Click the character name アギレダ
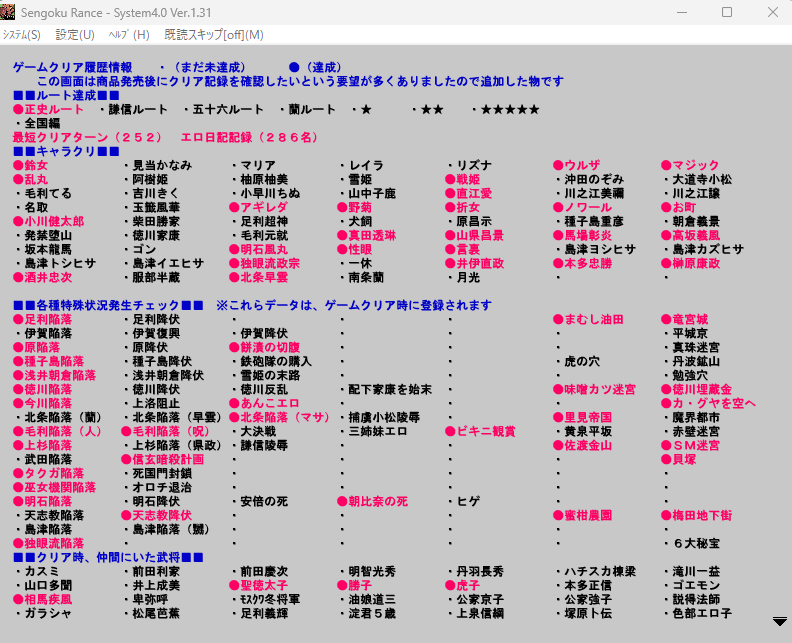The image size is (792, 643). tap(259, 208)
